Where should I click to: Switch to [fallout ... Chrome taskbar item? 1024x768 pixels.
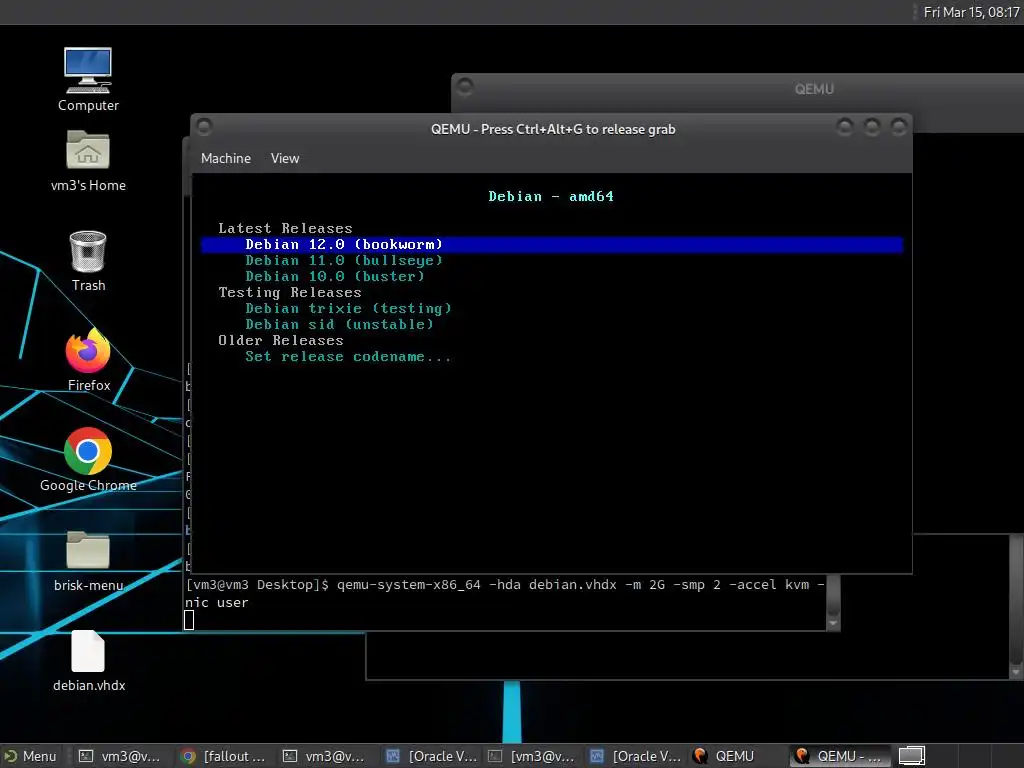pos(224,756)
